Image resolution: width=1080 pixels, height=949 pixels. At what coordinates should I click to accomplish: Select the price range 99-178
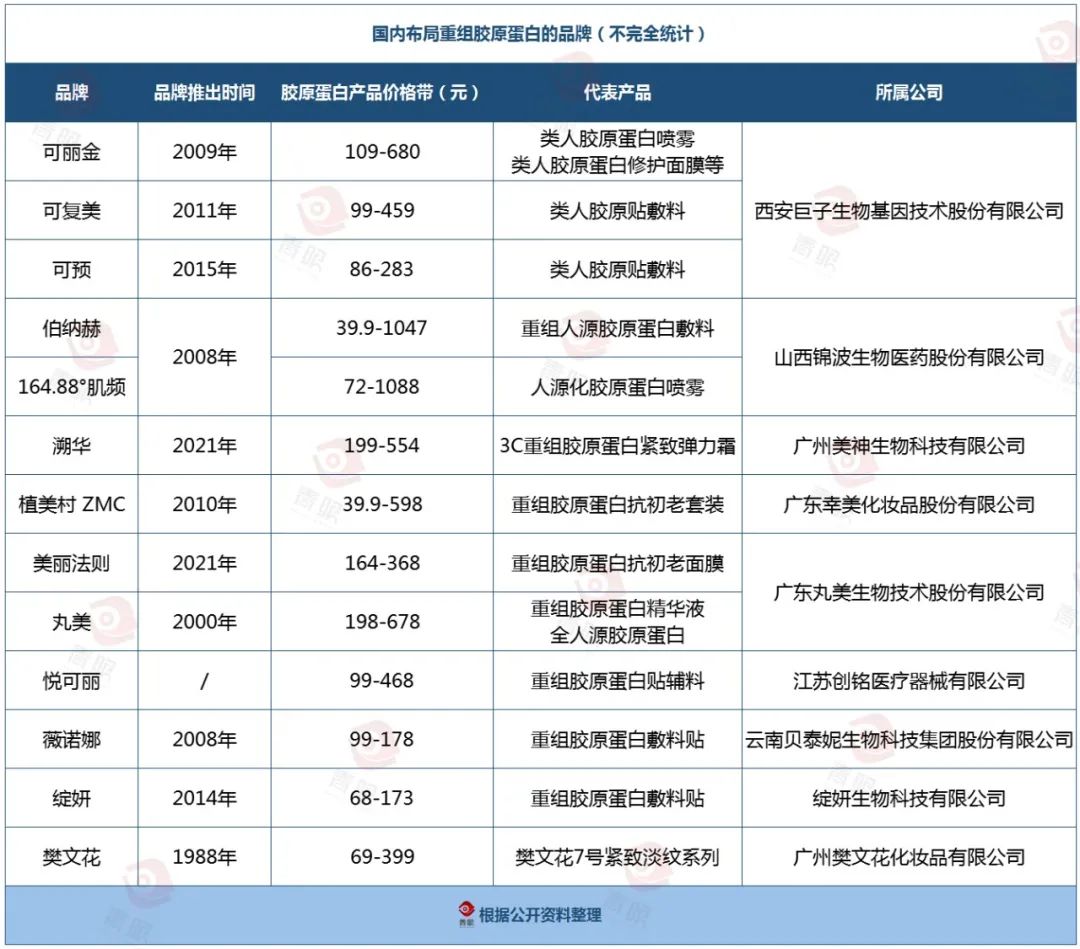click(x=382, y=740)
